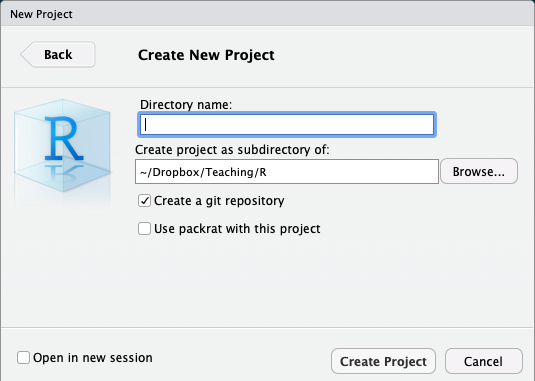Image resolution: width=535 pixels, height=381 pixels.
Task: Click the Open in new session label text
Action: click(x=93, y=358)
